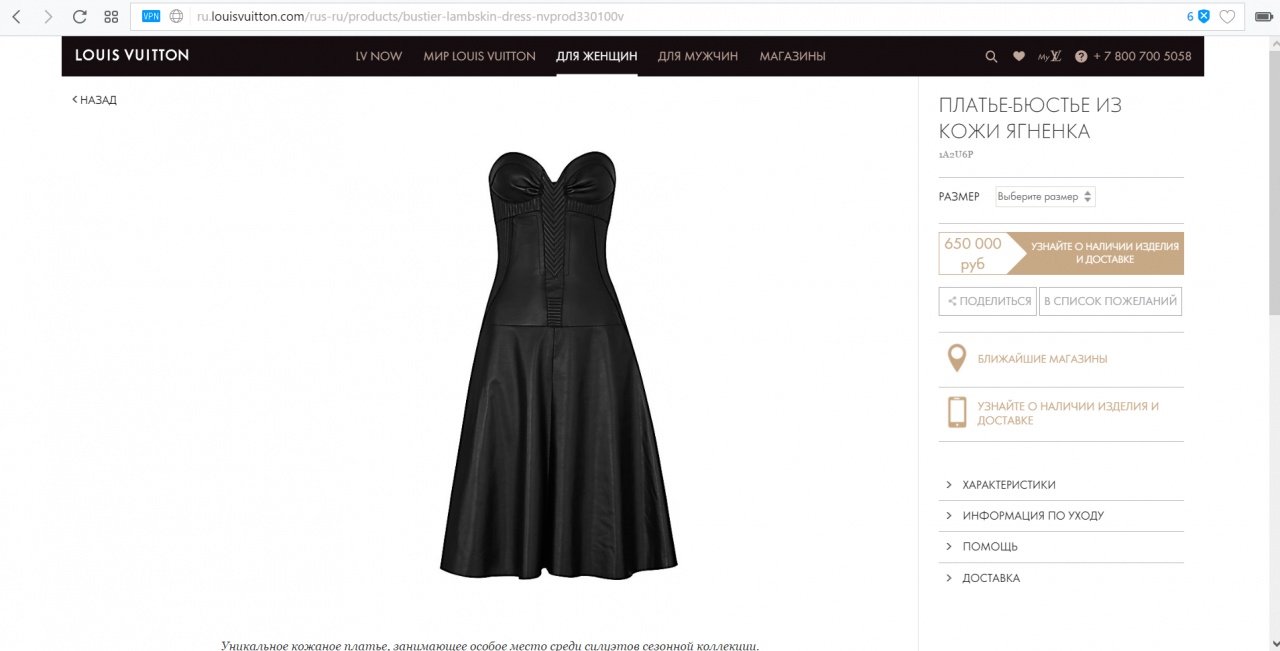This screenshot has width=1280, height=651.
Task: Expand the Характеристики section
Action: (1009, 485)
